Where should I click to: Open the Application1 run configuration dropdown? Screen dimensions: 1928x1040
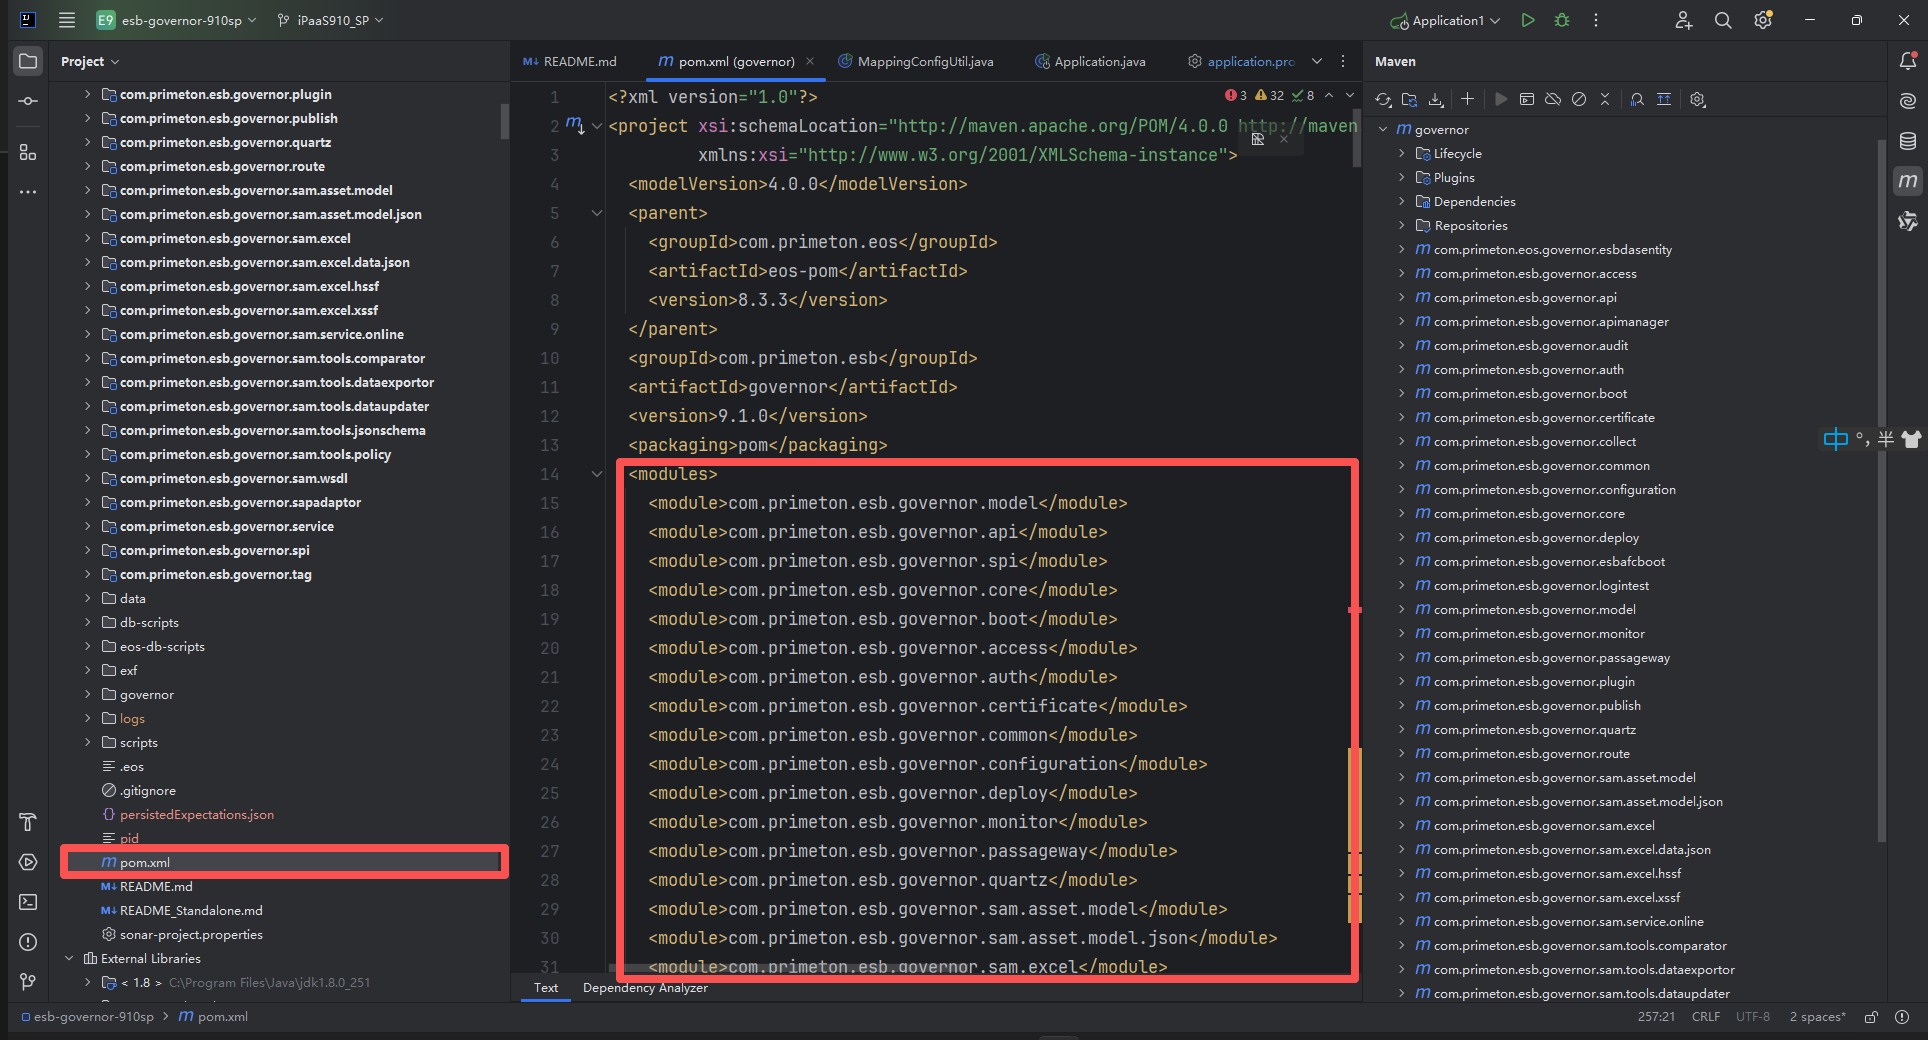pos(1447,20)
